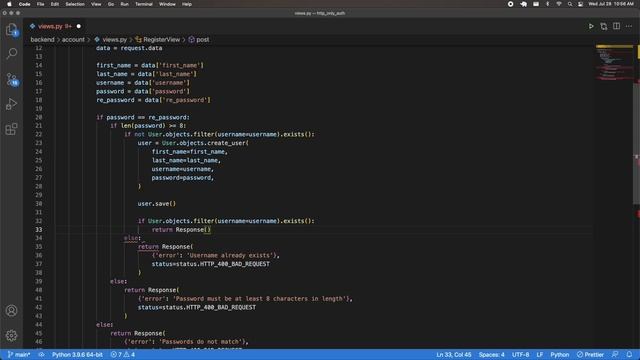Screen dimensions: 640x360
Task: Open the View menu
Action: [x=96, y=4]
